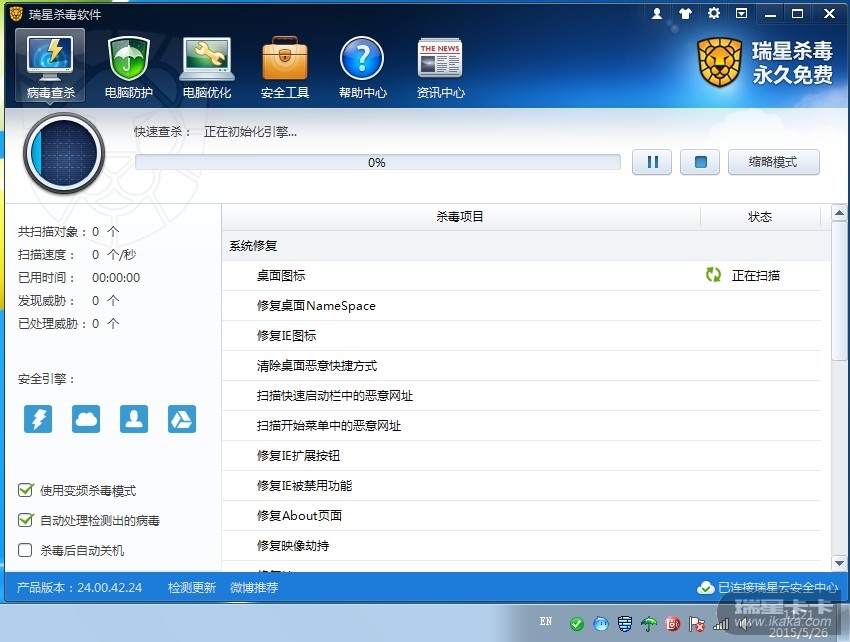
Task: Click the red round tray icon
Action: [x=673, y=625]
